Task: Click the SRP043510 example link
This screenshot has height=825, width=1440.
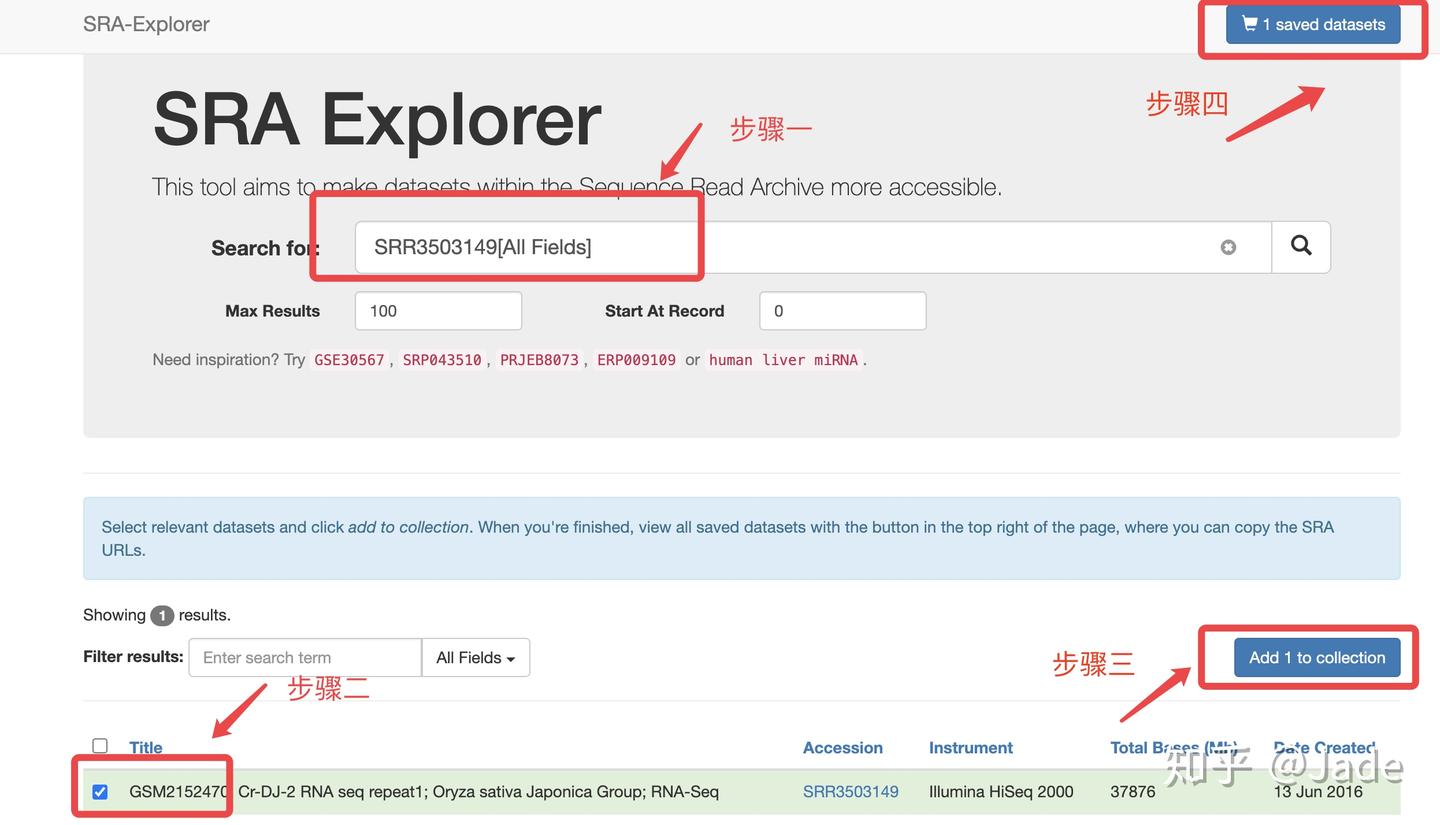Action: pyautogui.click(x=442, y=359)
